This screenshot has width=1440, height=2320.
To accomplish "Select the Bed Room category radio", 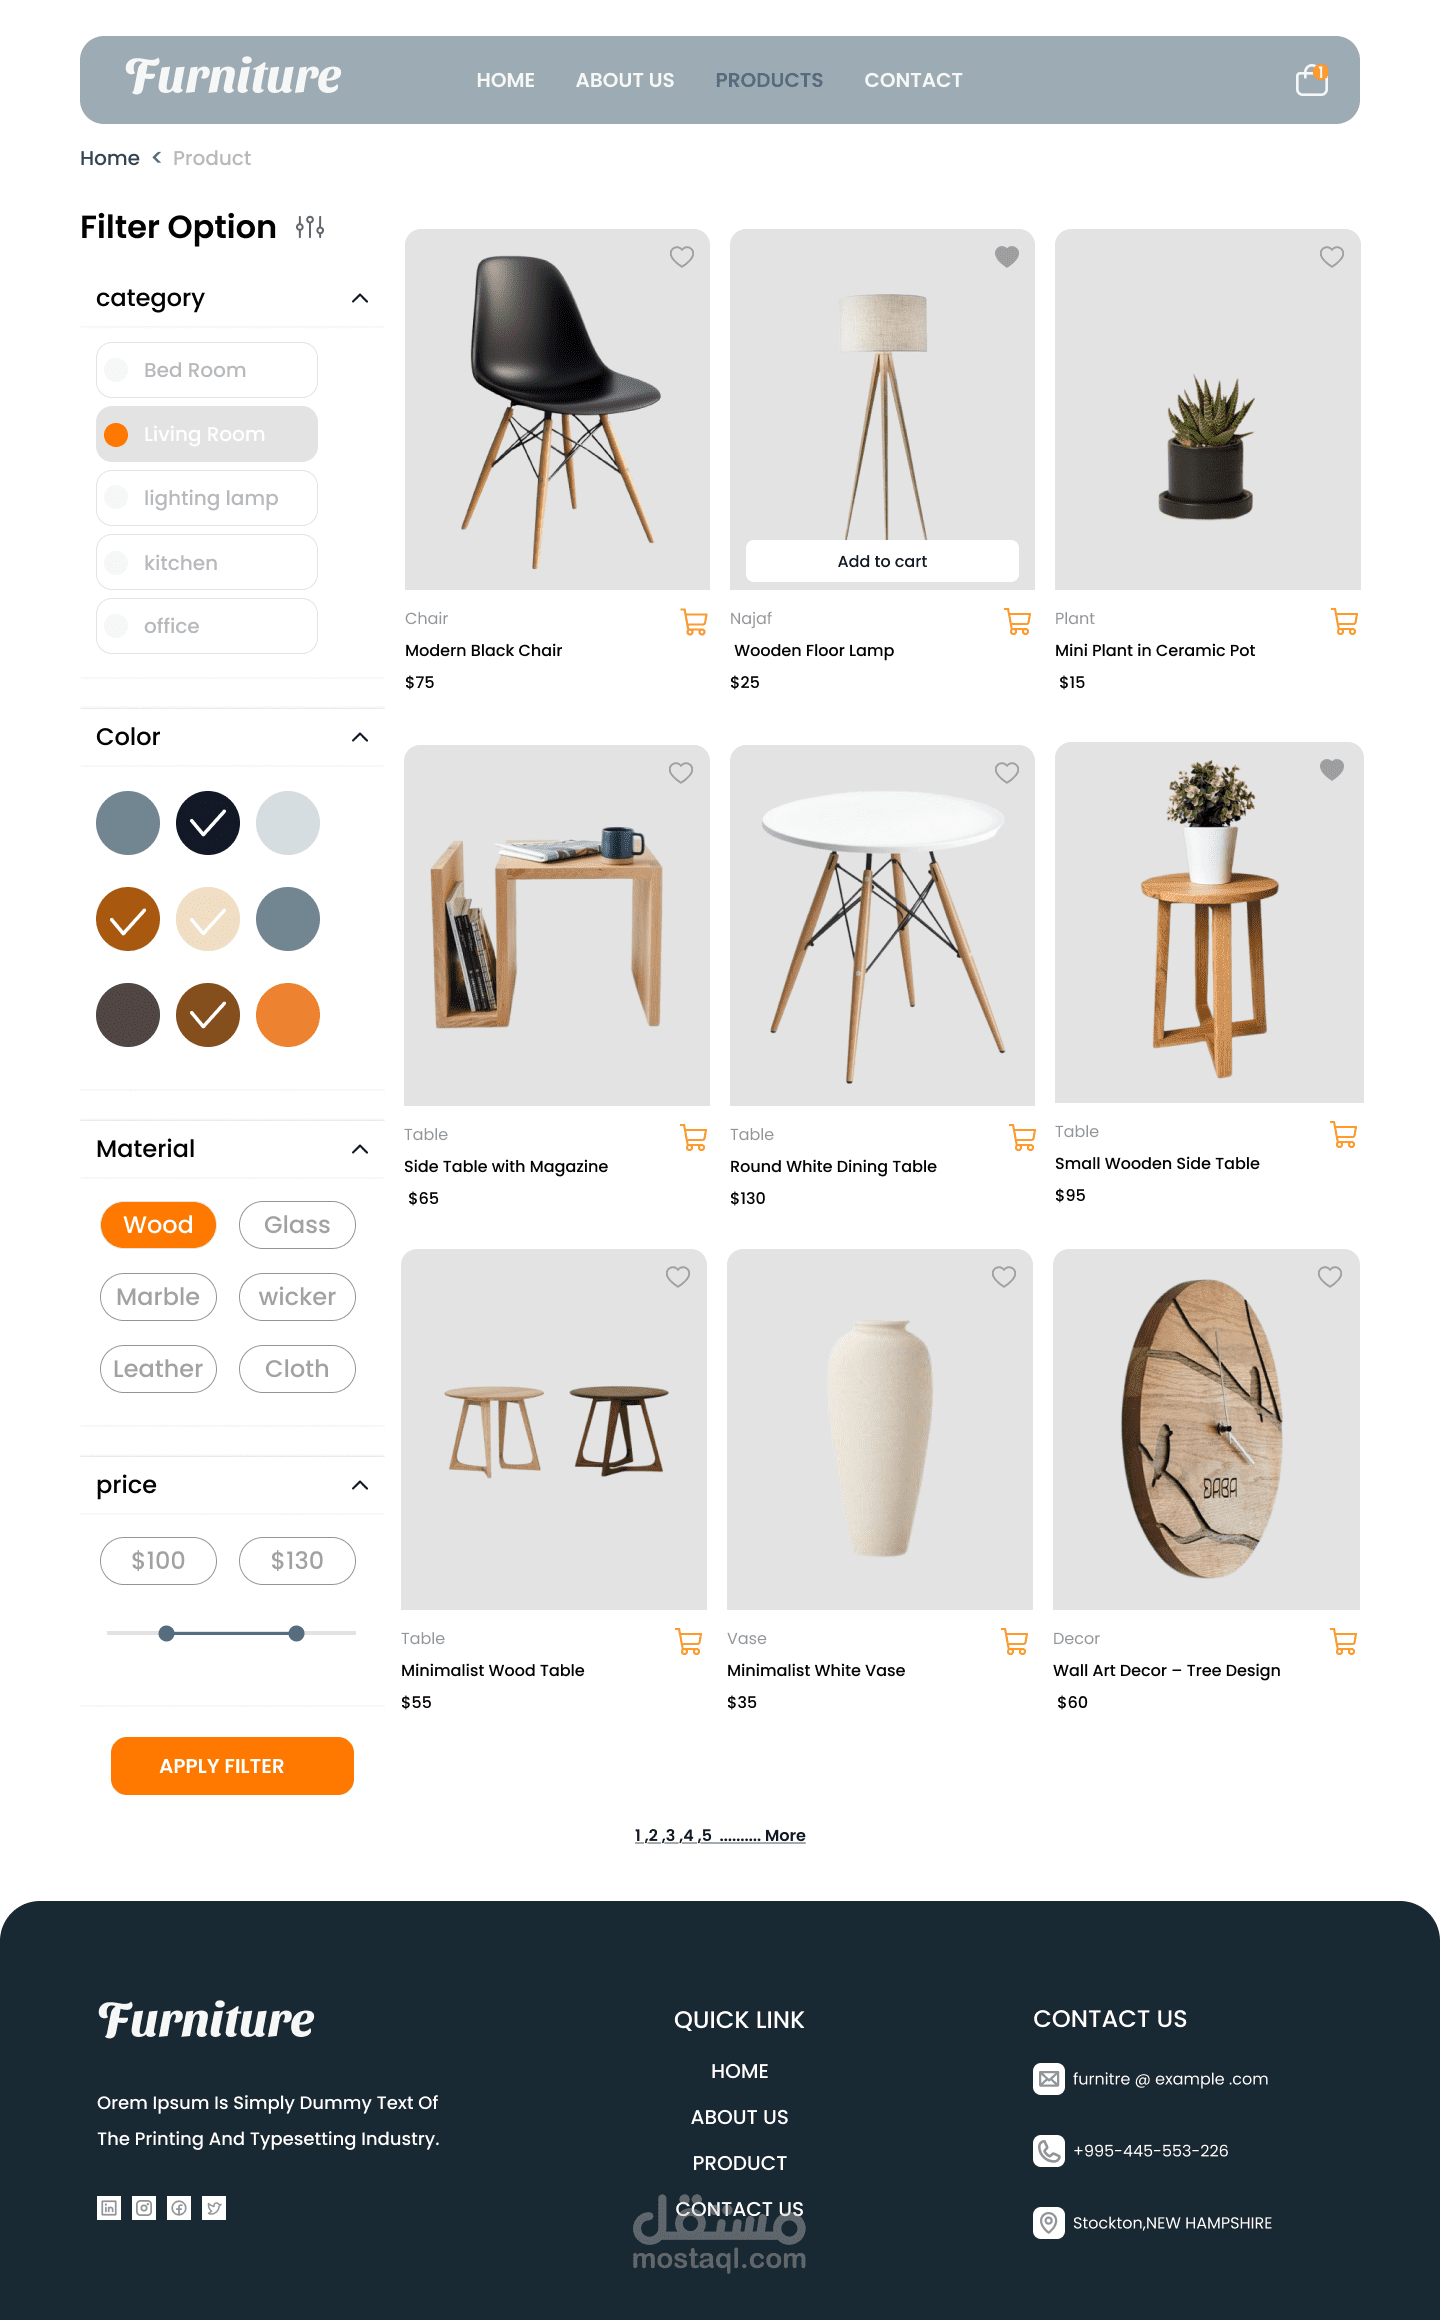I will tap(116, 370).
